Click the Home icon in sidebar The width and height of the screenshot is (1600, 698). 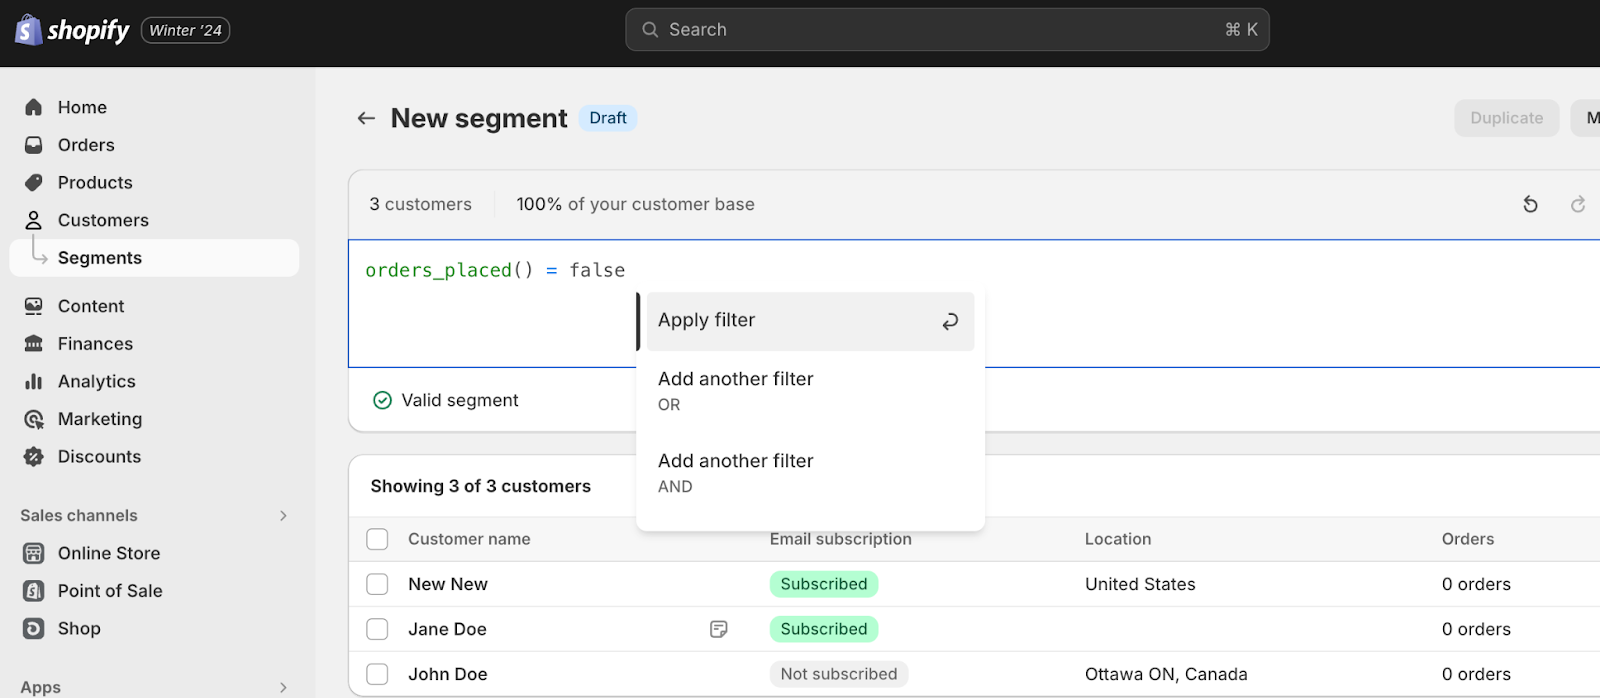[34, 107]
